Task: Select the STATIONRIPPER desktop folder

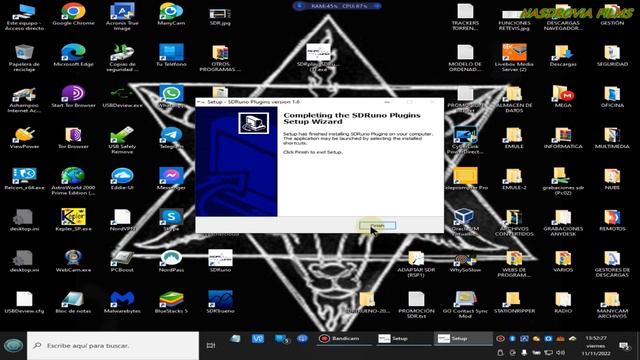Action: pos(514,302)
